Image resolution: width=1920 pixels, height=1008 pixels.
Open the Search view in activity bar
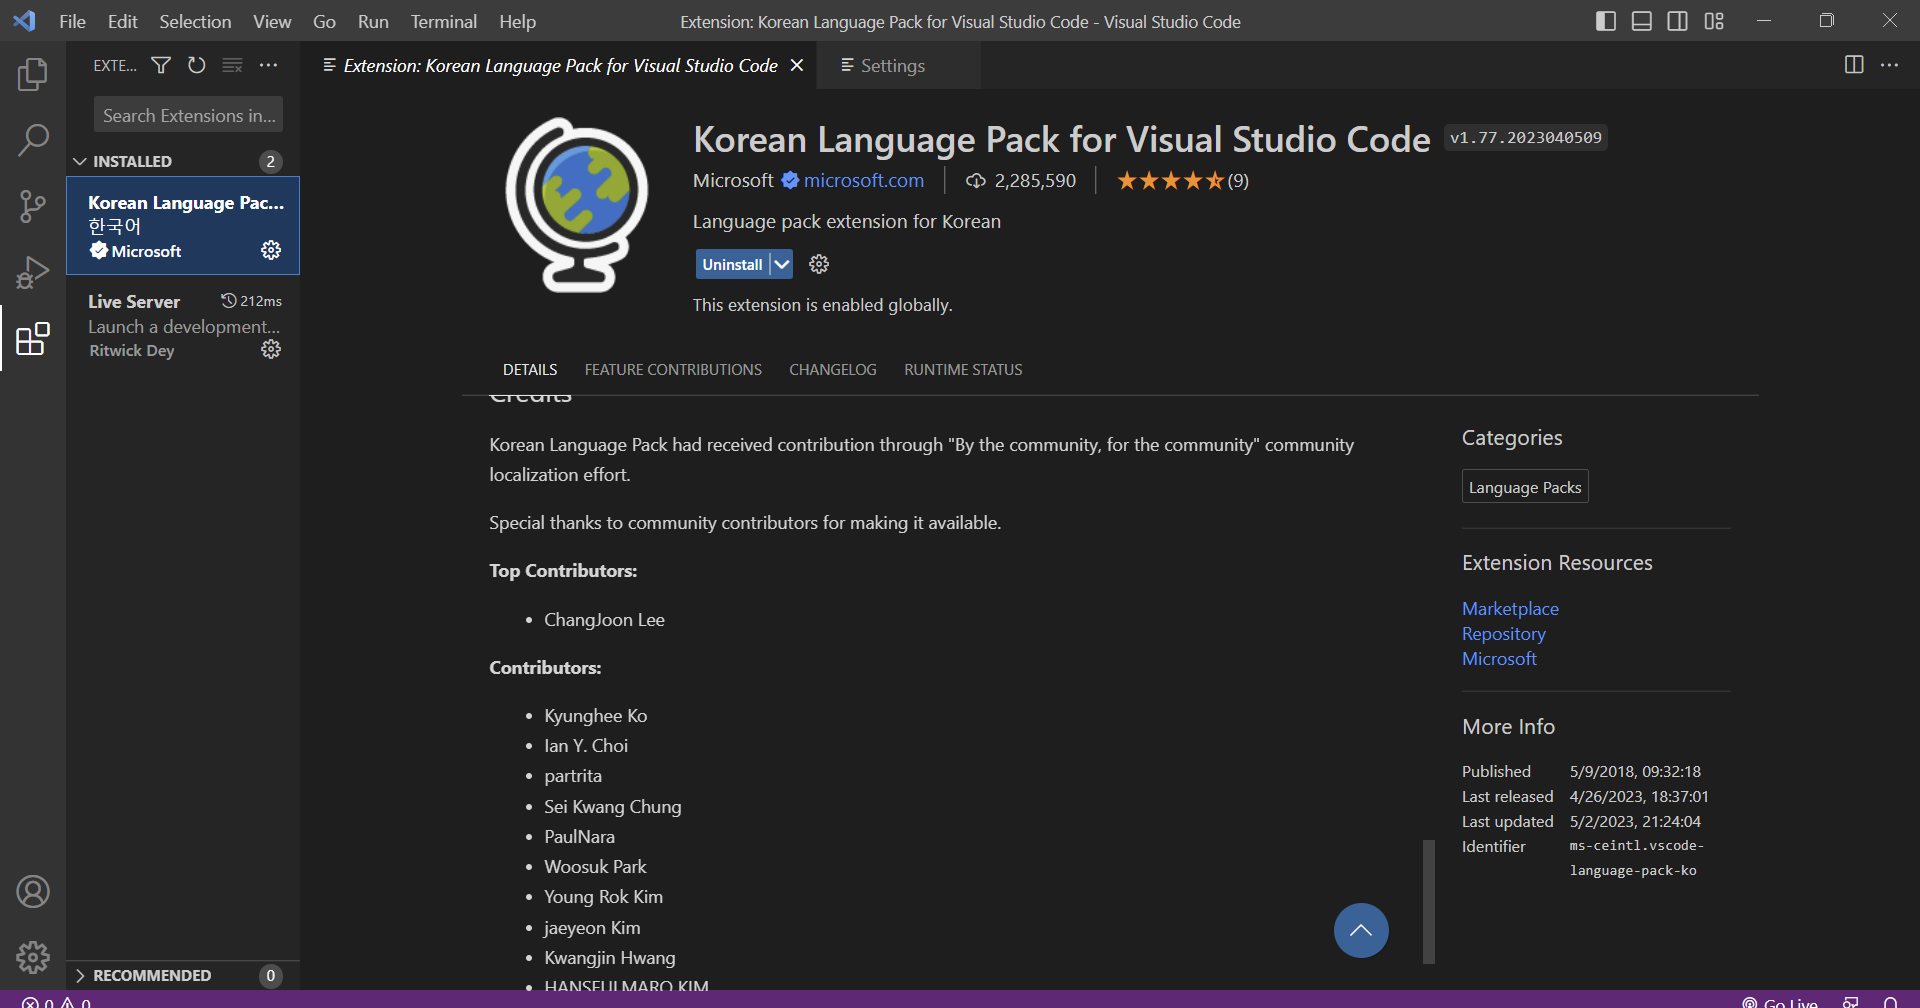[x=33, y=140]
